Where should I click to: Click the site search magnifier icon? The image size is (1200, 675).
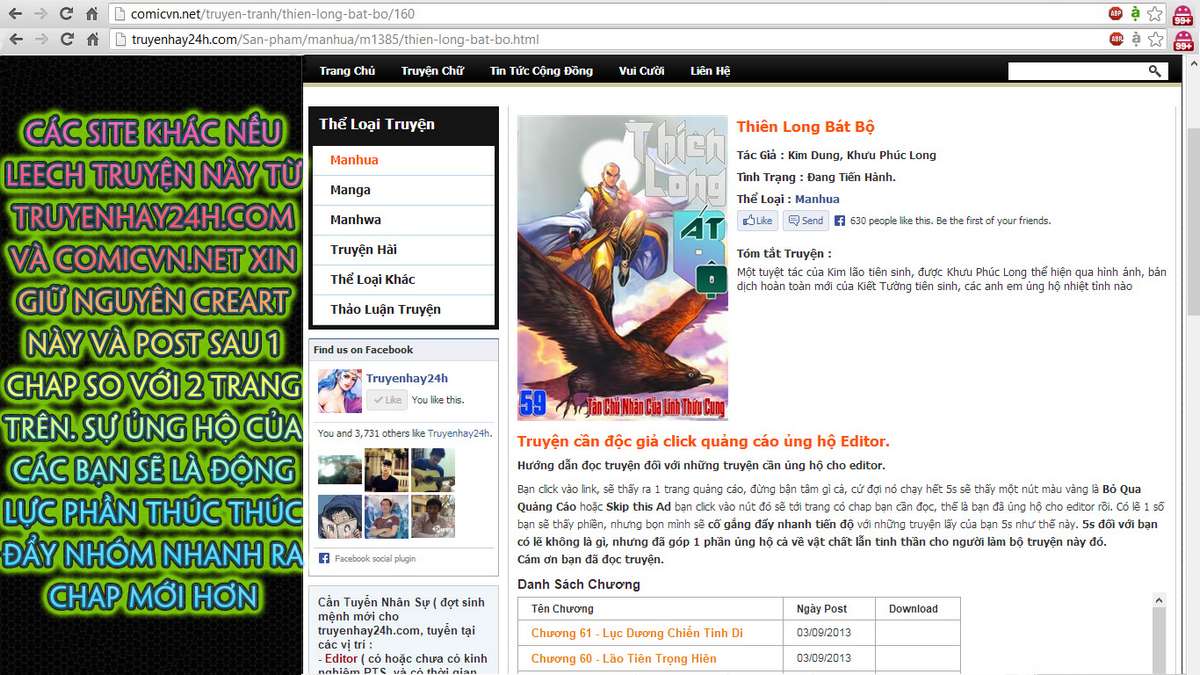pos(1155,71)
